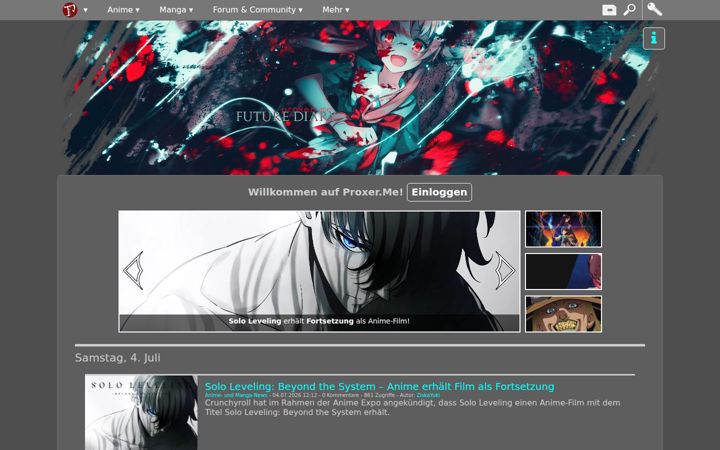Open the Solo Leveling: Beyond the System article title
Image resolution: width=720 pixels, height=450 pixels.
[x=379, y=387]
